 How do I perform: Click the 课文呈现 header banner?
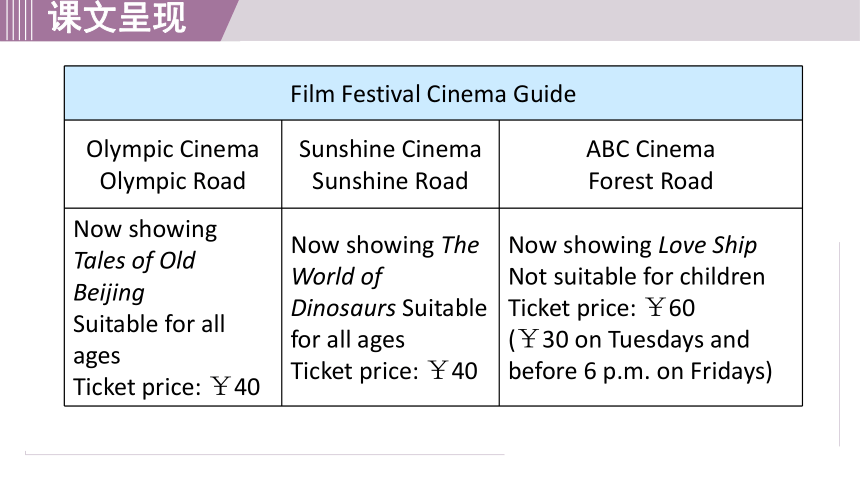click(x=118, y=18)
